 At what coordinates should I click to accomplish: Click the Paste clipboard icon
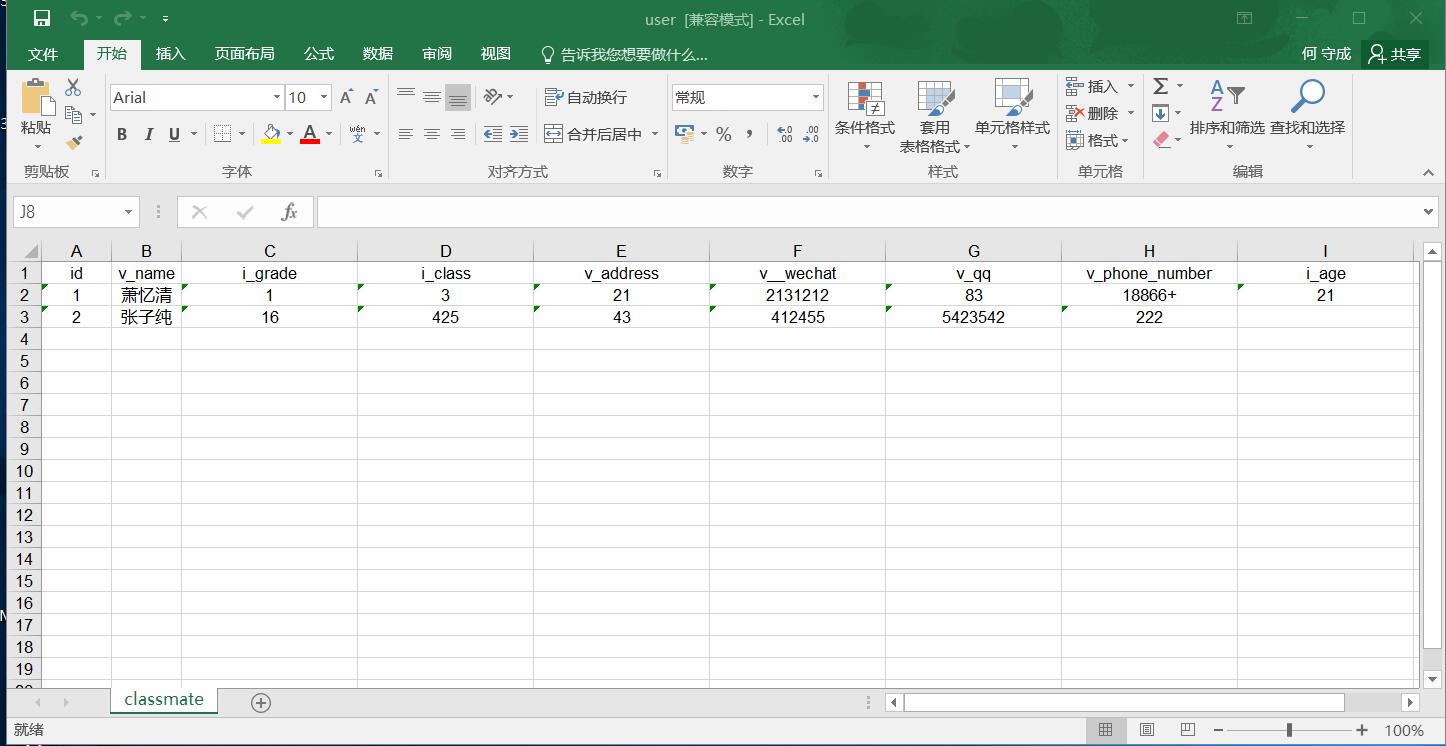(36, 98)
